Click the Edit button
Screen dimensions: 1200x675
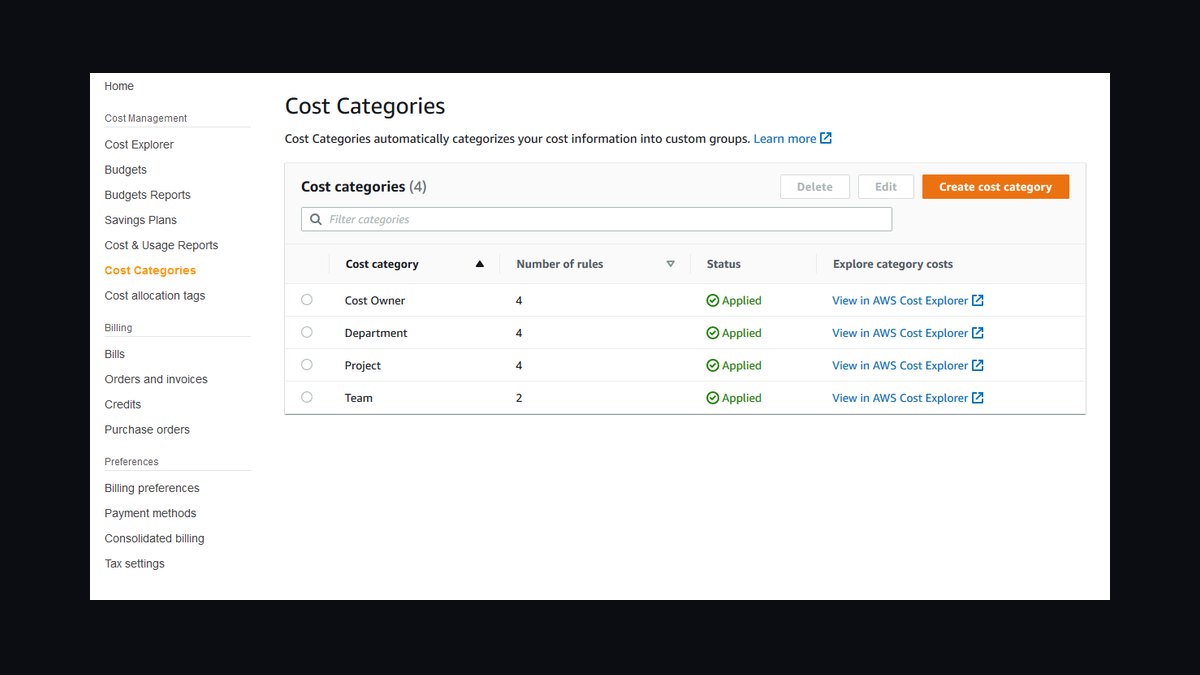point(886,187)
